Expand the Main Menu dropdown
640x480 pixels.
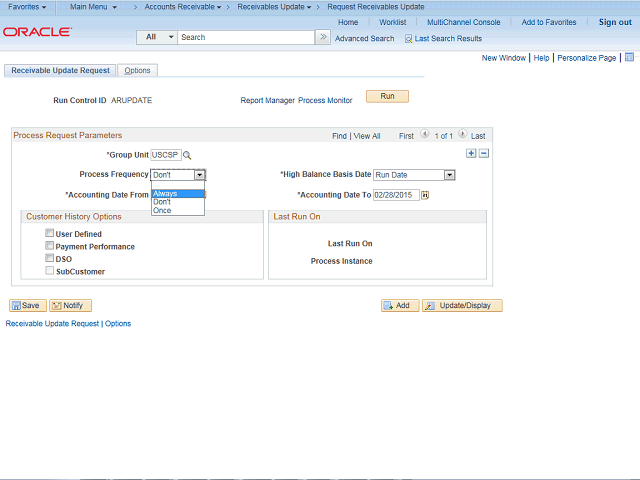[x=93, y=7]
